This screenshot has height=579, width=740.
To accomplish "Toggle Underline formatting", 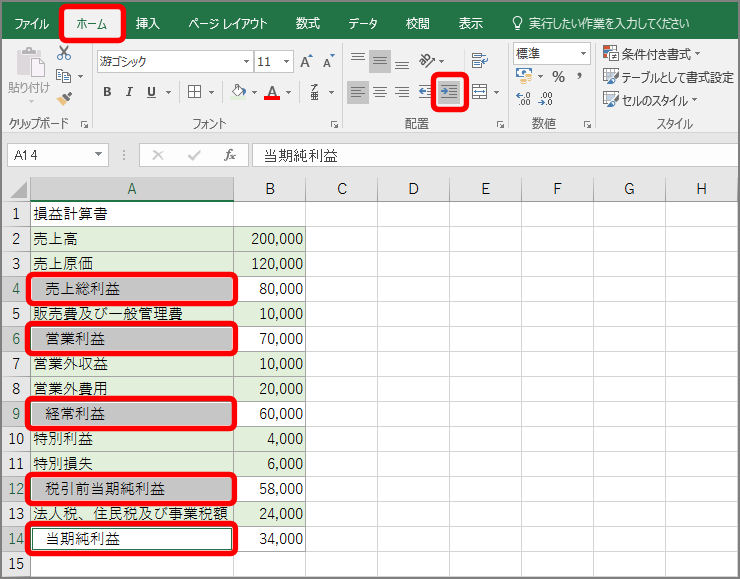I will (x=151, y=92).
